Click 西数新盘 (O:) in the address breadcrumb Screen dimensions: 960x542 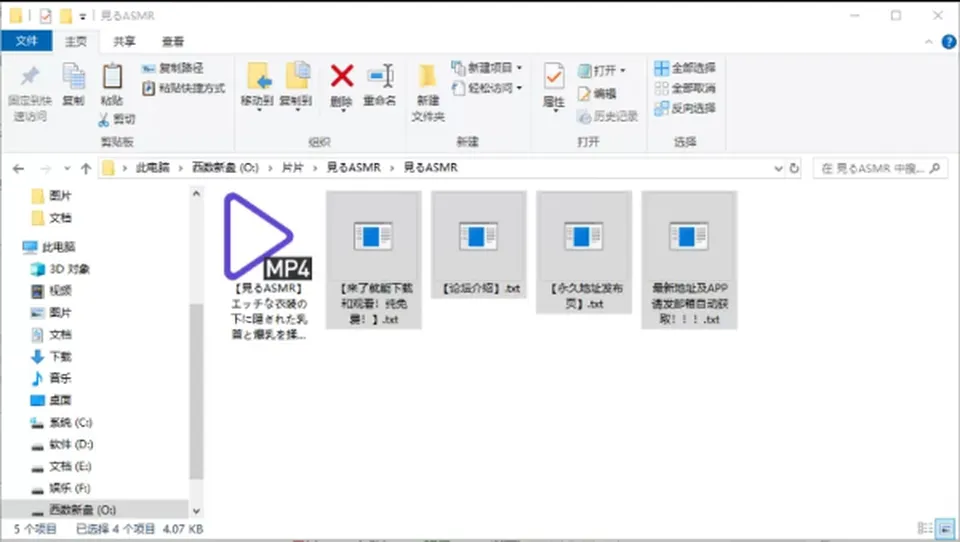(225, 168)
